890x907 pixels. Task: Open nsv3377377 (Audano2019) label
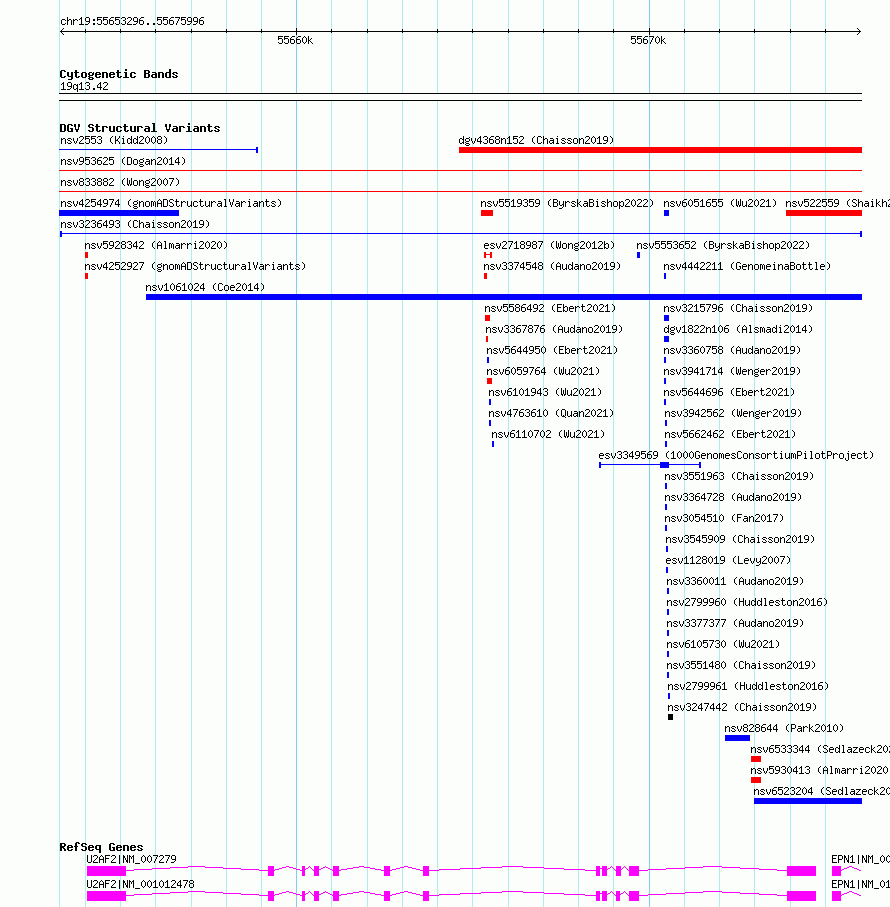coord(736,623)
